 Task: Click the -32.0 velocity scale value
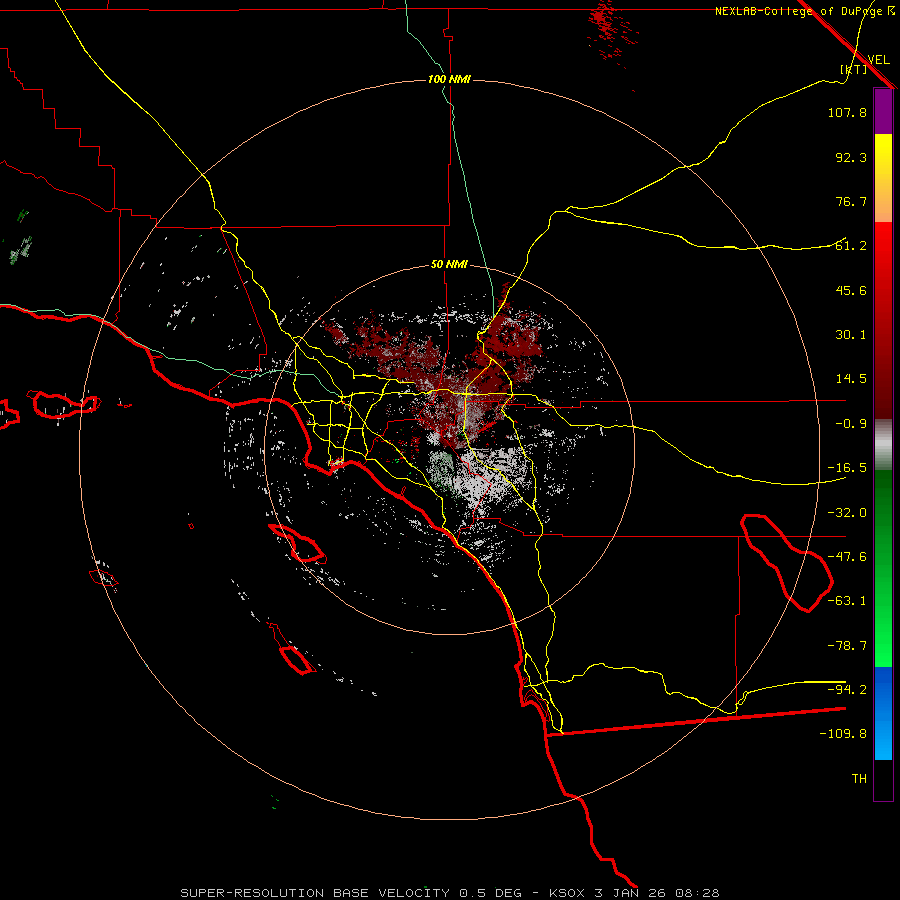(x=847, y=513)
